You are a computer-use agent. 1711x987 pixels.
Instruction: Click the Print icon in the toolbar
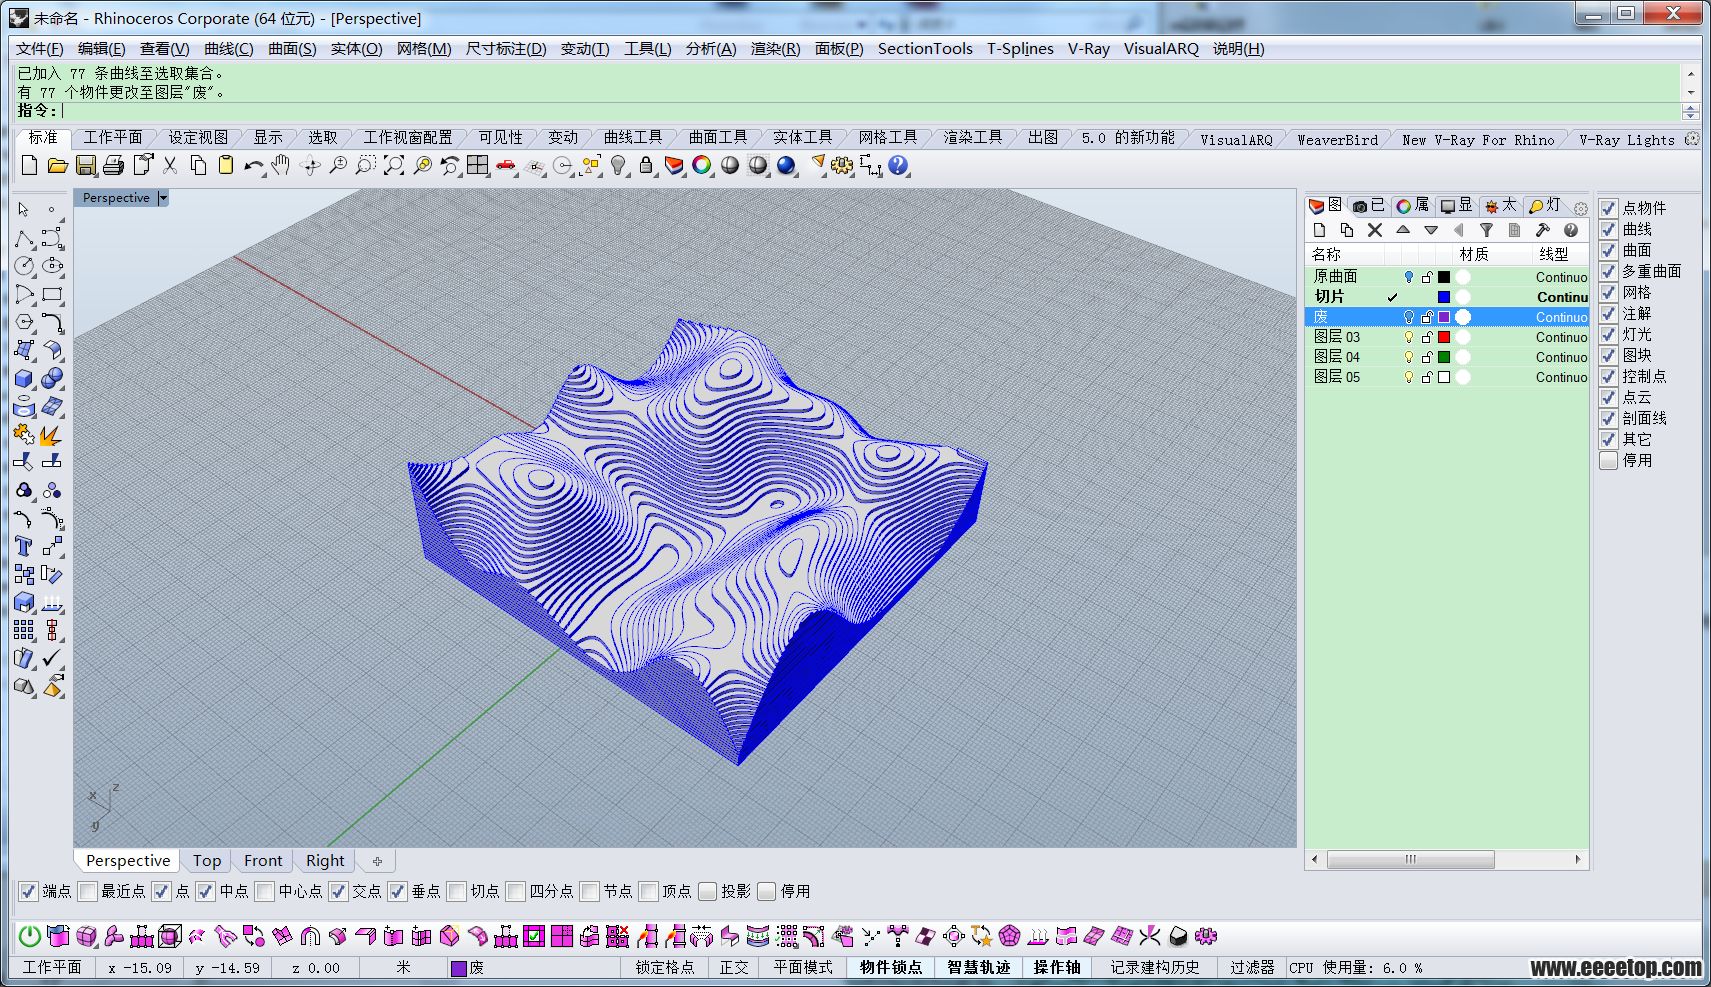coord(113,165)
